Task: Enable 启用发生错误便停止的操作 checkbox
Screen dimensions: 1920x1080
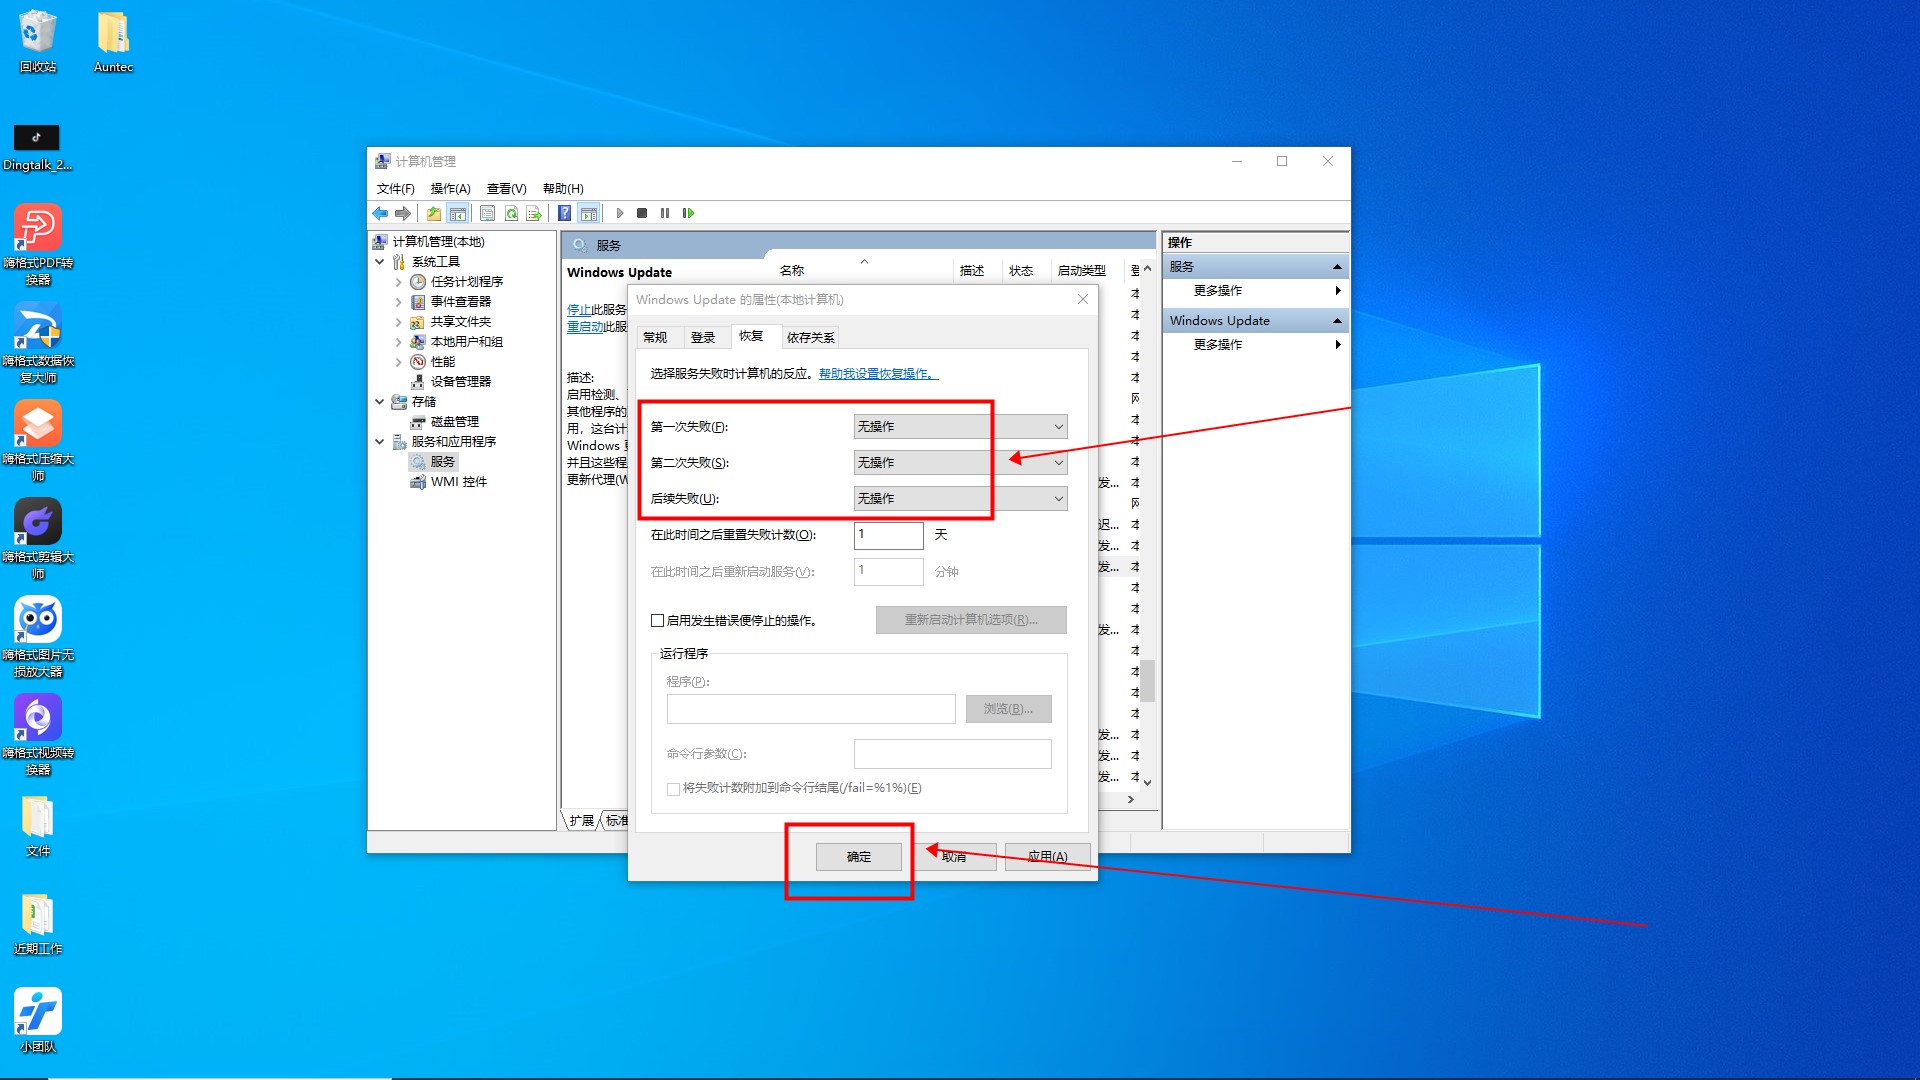Action: point(657,621)
